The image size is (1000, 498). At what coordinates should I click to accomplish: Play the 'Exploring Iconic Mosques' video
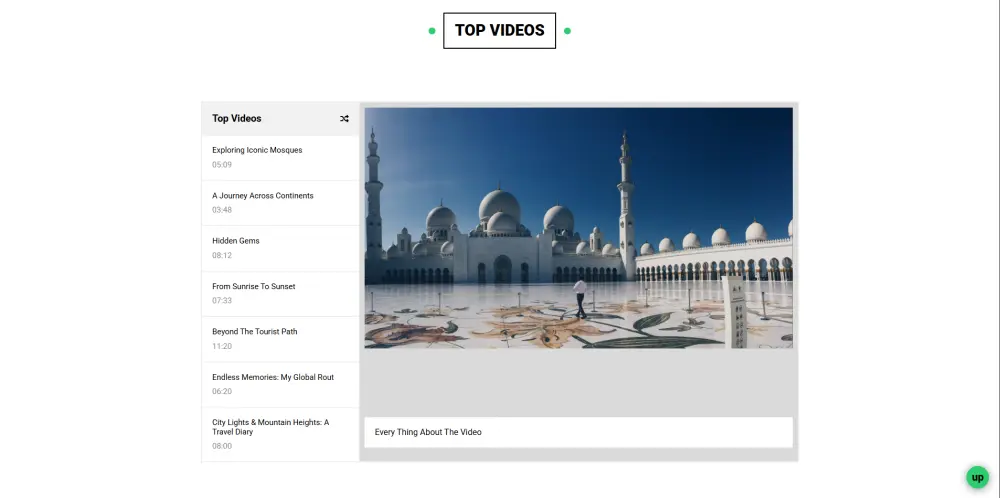click(x=281, y=157)
